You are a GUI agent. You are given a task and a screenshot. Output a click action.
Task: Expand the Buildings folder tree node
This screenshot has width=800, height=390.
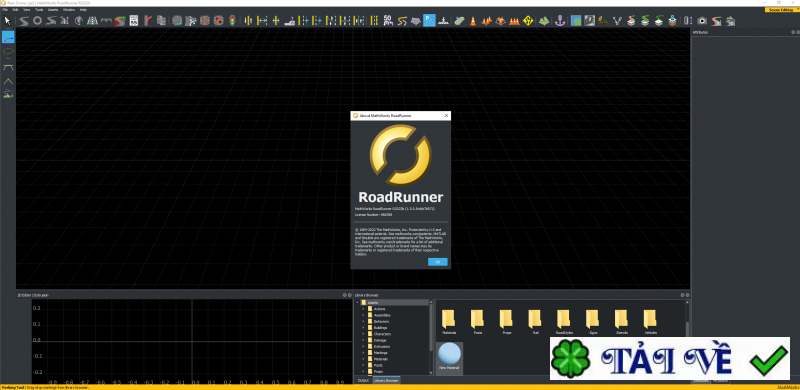(363, 327)
